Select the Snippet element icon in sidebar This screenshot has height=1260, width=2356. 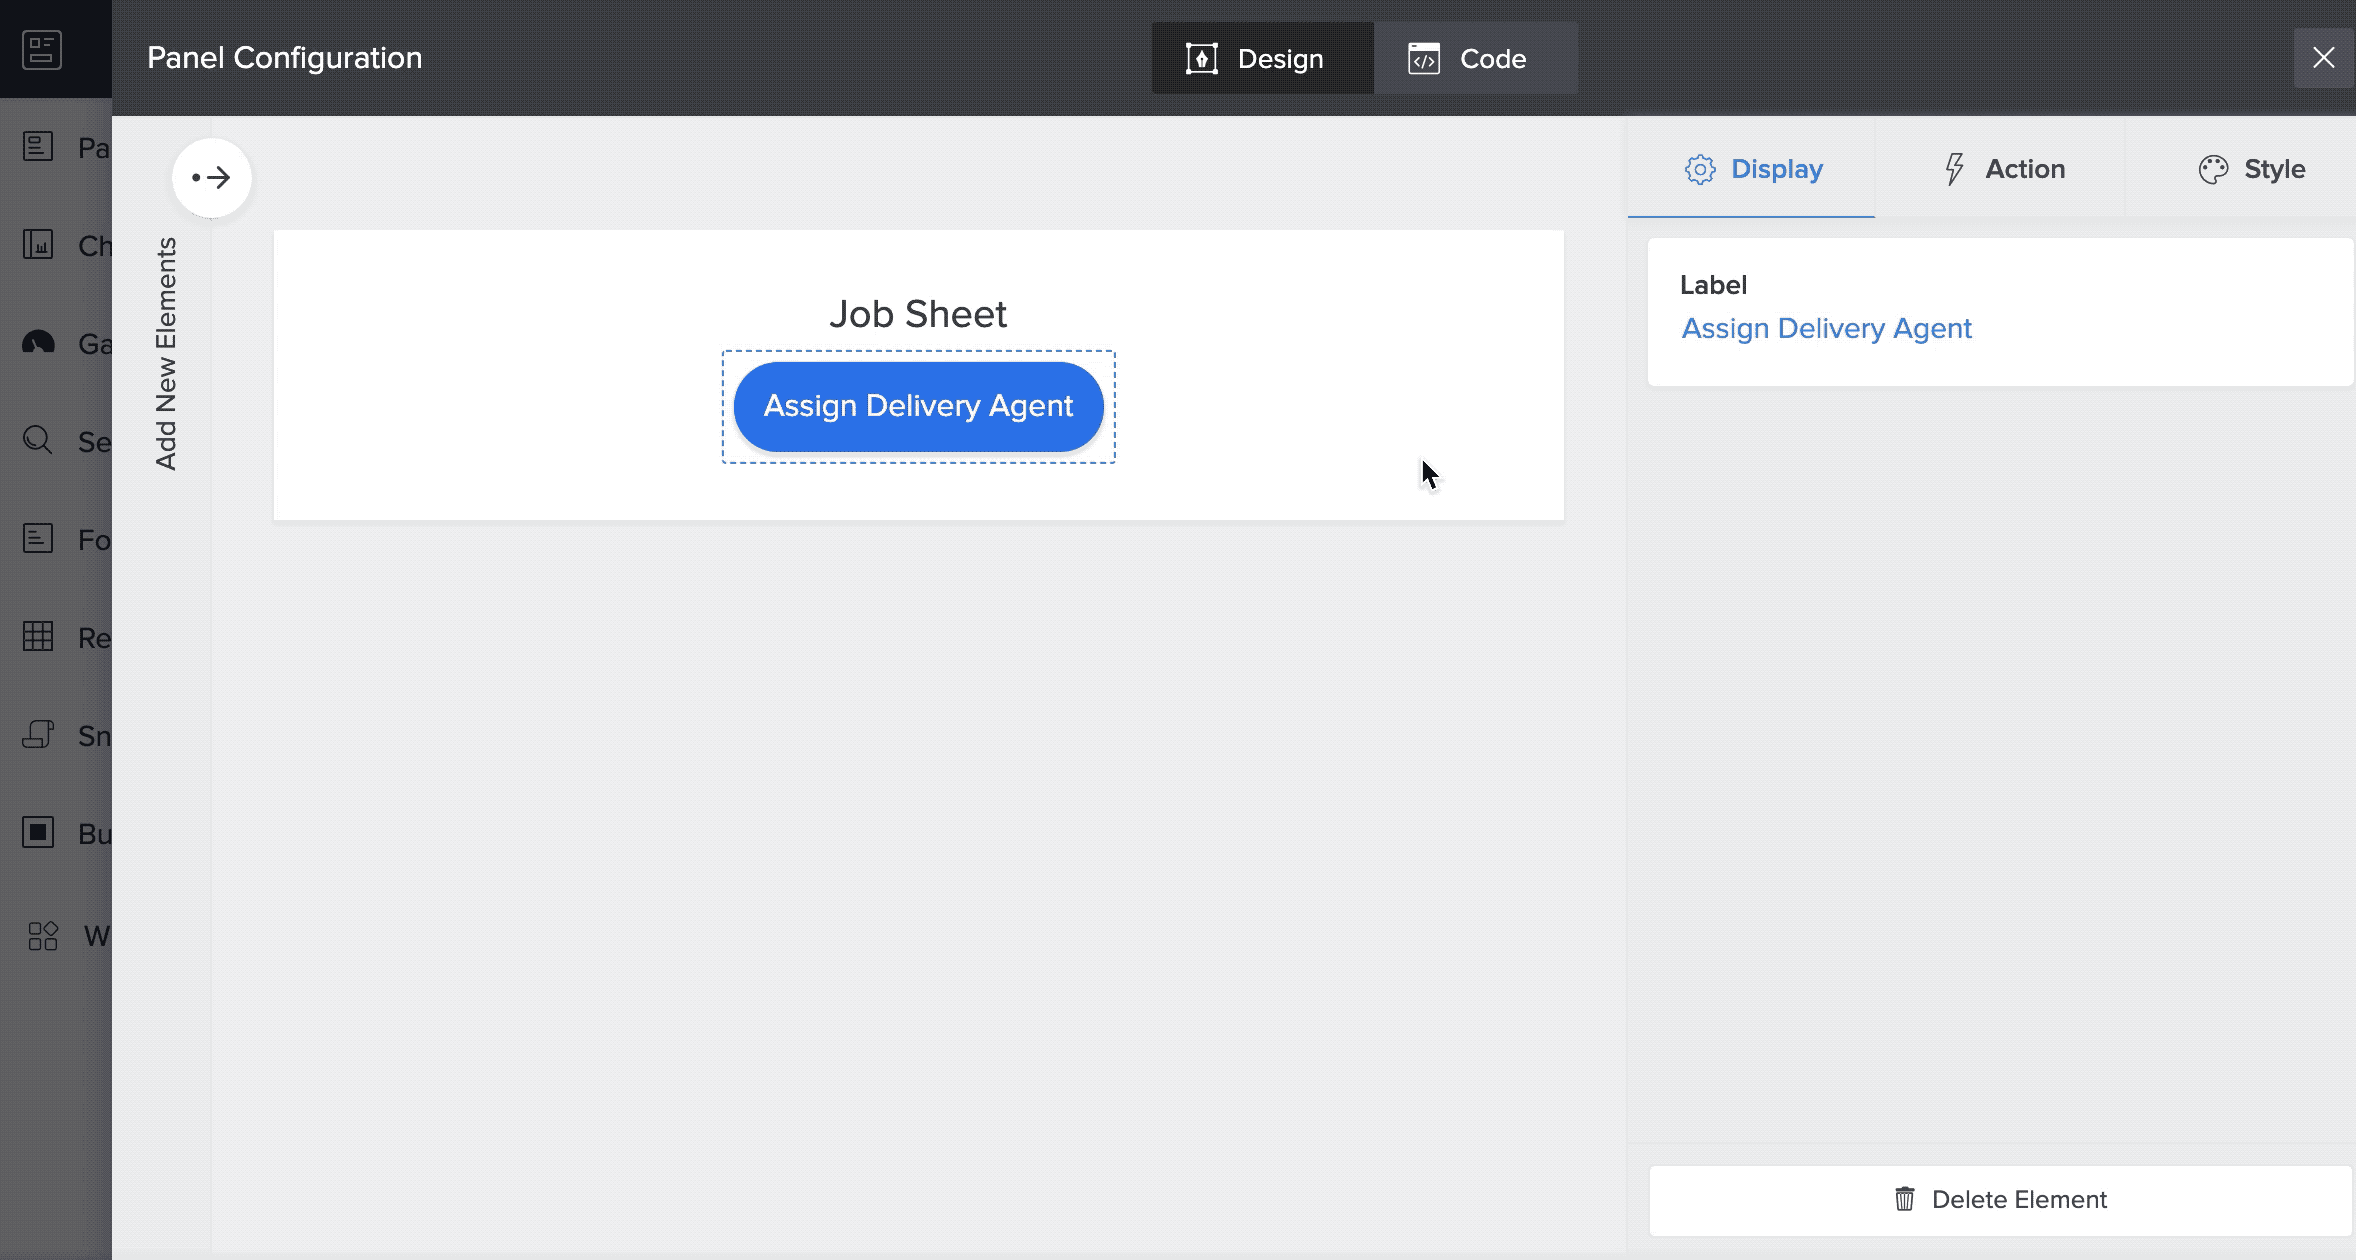(38, 734)
